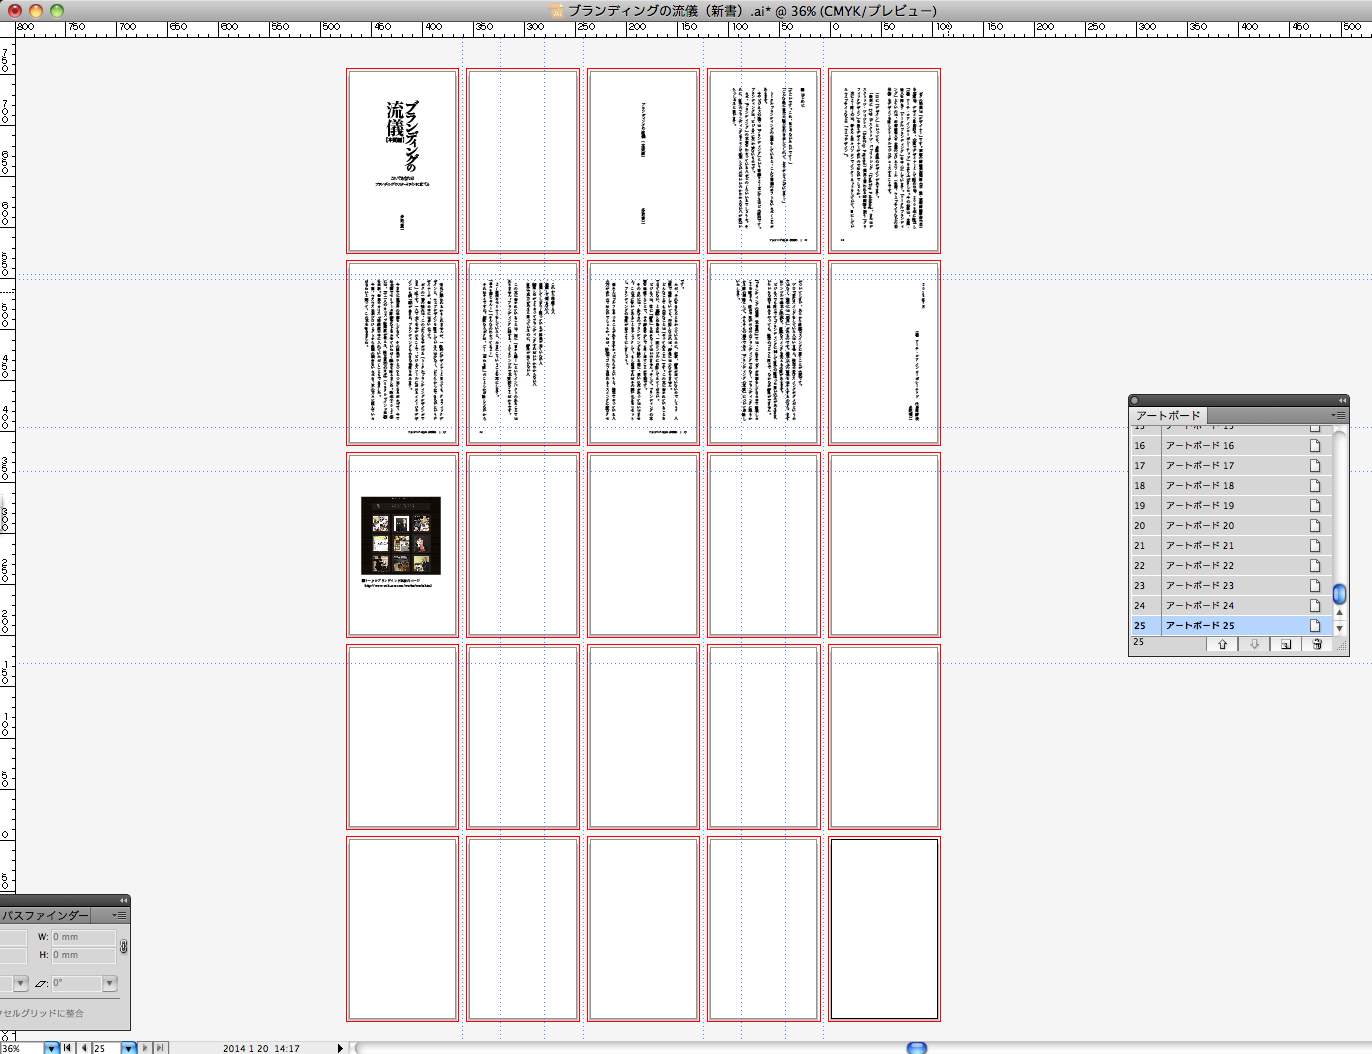
Task: Click the shear angle 0° field
Action: pos(77,983)
